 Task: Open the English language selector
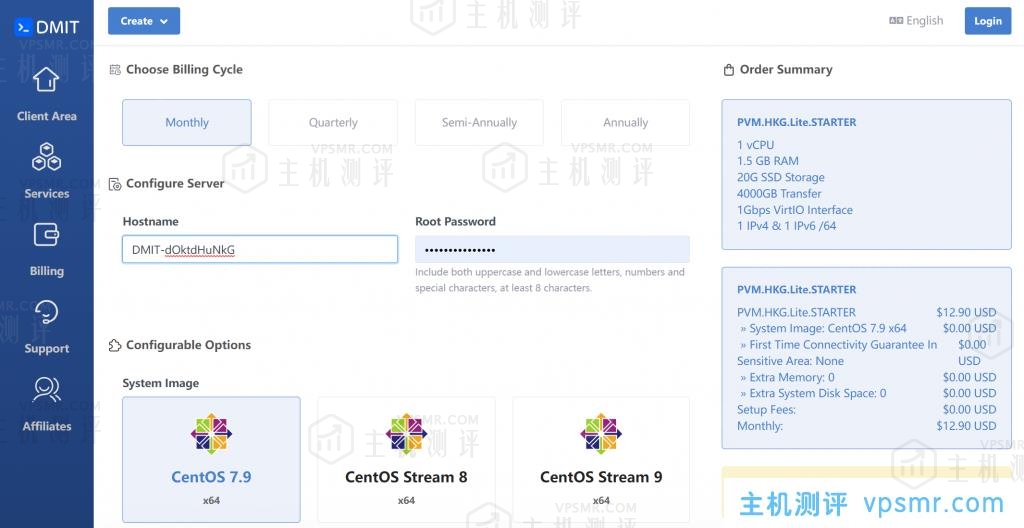[916, 21]
